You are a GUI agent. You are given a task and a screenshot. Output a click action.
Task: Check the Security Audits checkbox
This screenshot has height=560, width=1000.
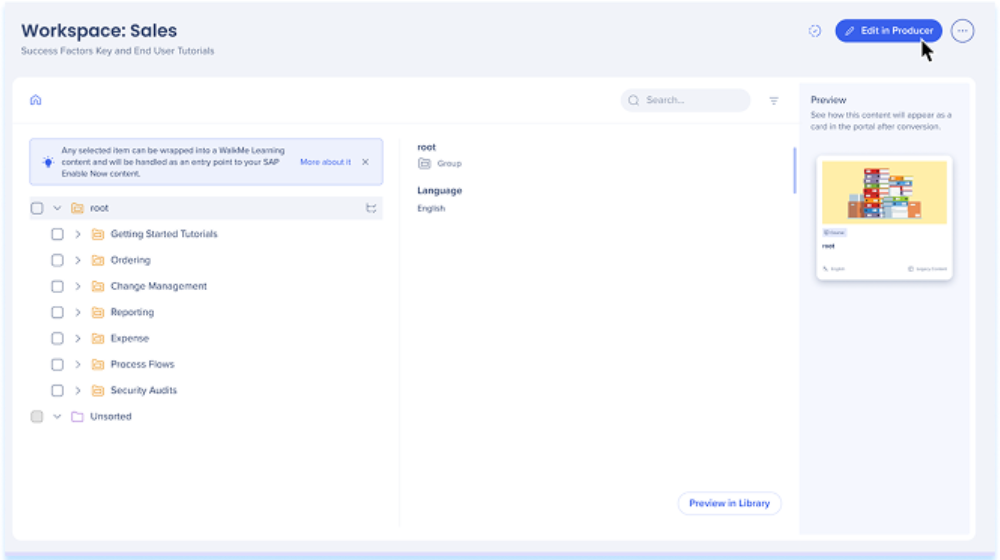[x=58, y=391]
